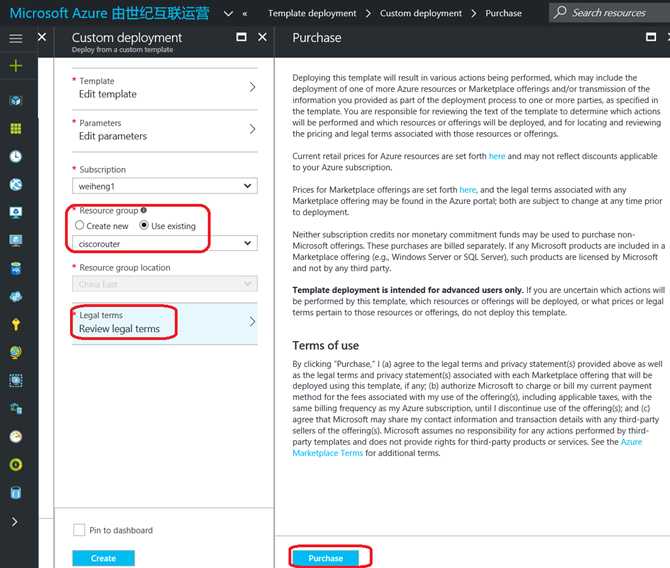Click the Search resources magnifier icon
The width and height of the screenshot is (670, 568).
coord(560,12)
